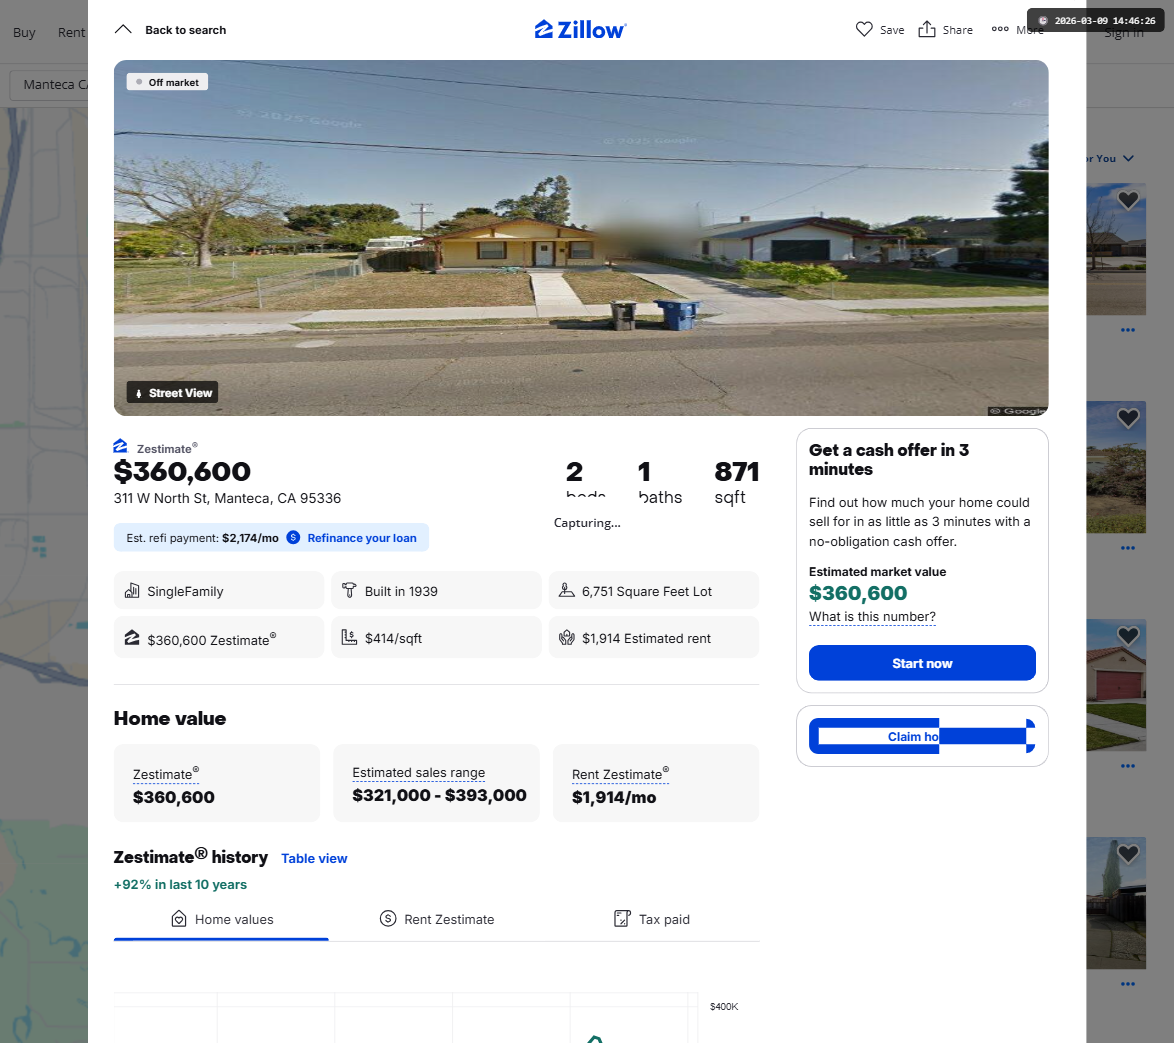Click the Street View house photo
This screenshot has width=1174, height=1043.
(x=580, y=237)
